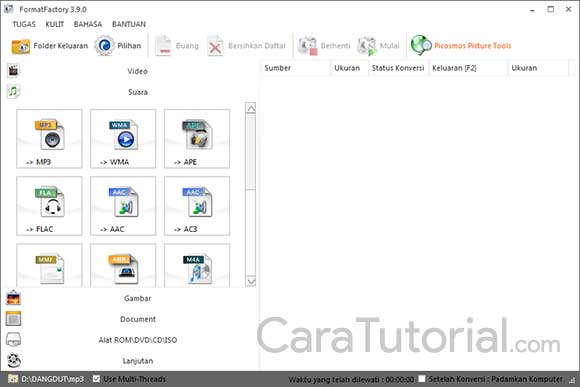The image size is (580, 387).
Task: Open the KULIT skin menu
Action: click(55, 24)
